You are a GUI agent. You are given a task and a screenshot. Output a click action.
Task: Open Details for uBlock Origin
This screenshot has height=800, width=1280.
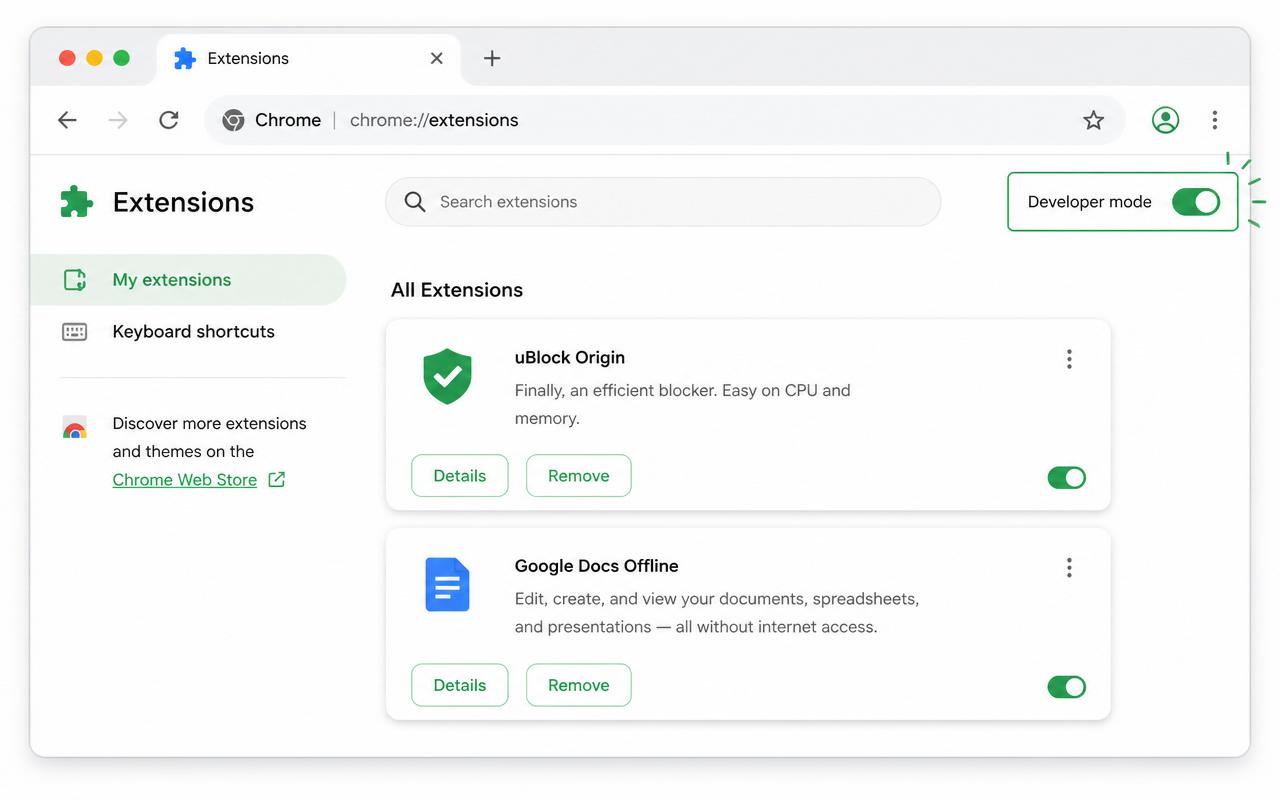460,476
